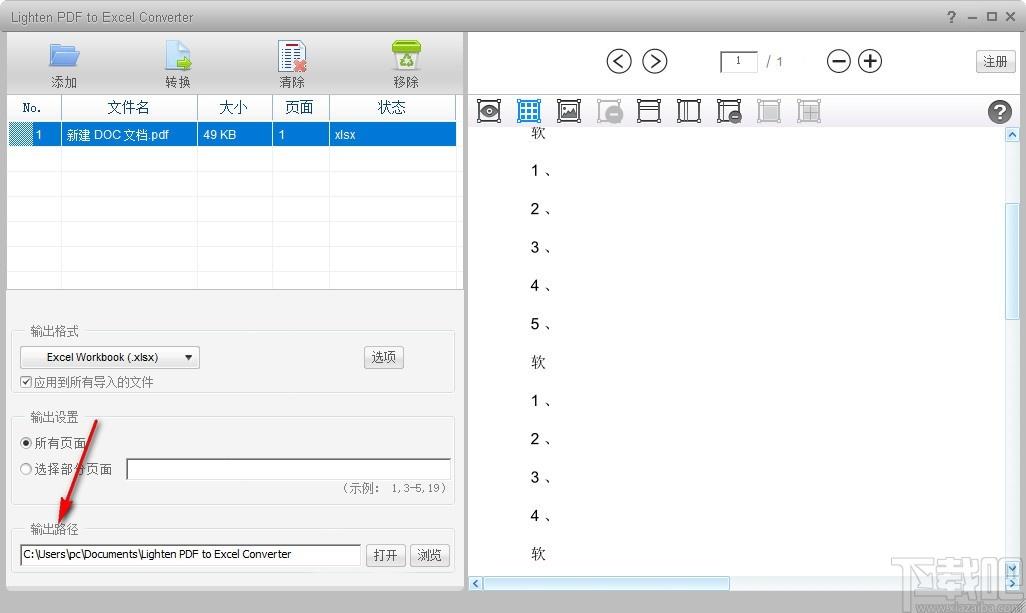1026x613 pixels.
Task: Click the 注册 register button
Action: point(995,61)
